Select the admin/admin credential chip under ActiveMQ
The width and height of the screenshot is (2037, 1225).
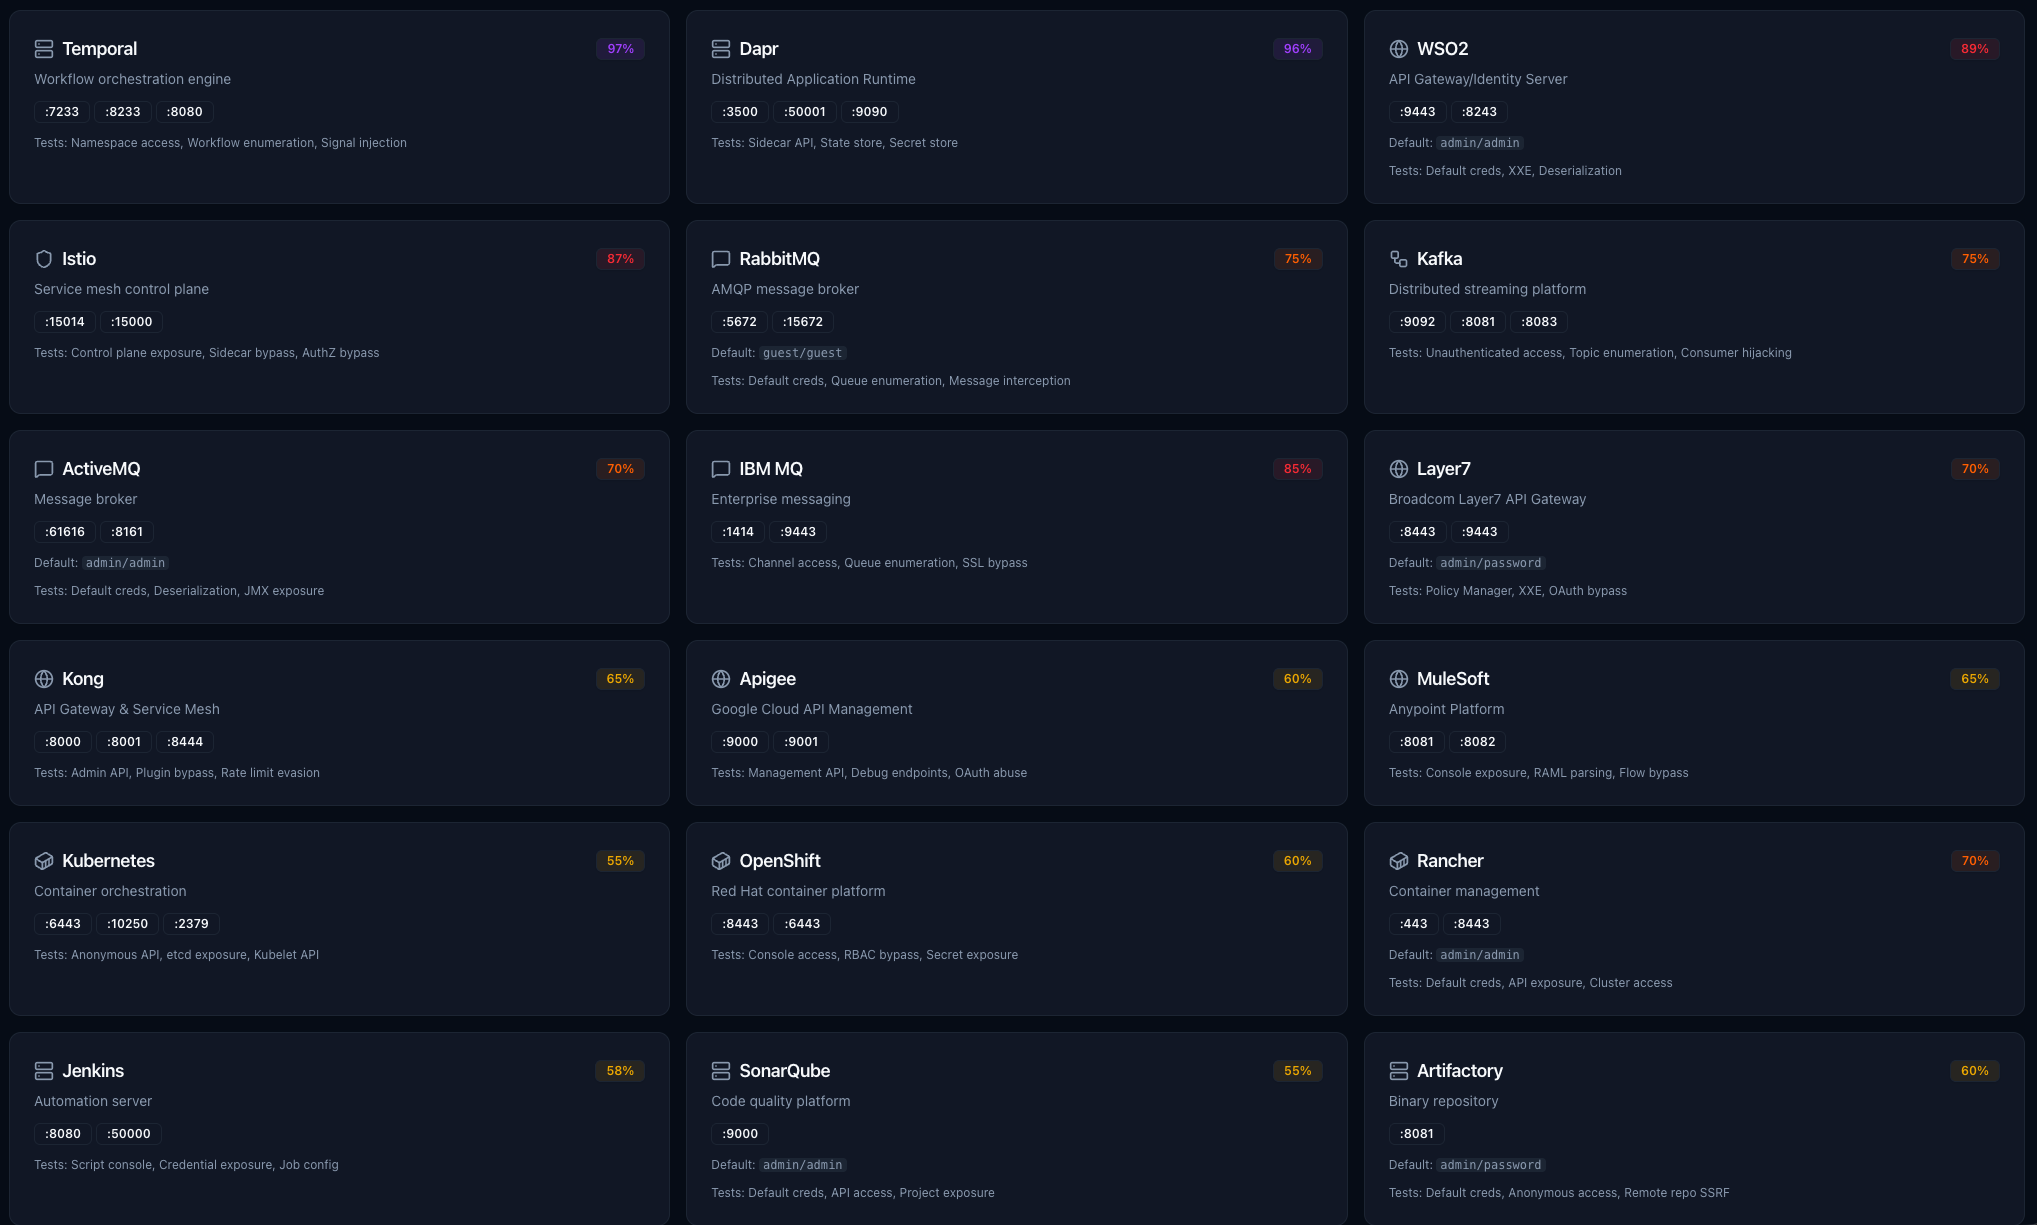125,562
